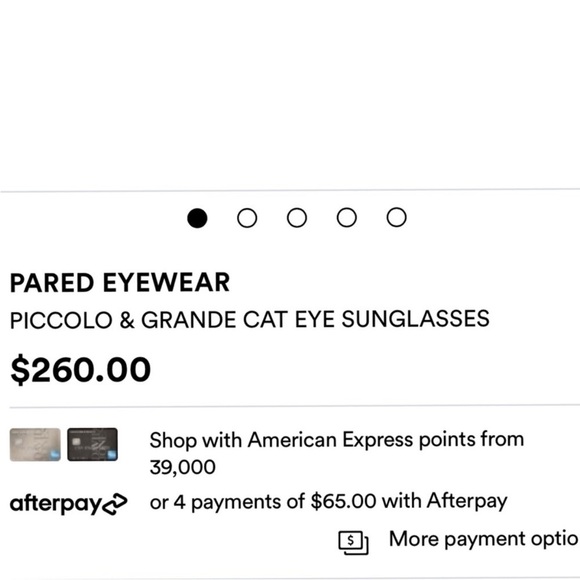Click the 4 payments of $65.00 Afterpay text

[328, 502]
